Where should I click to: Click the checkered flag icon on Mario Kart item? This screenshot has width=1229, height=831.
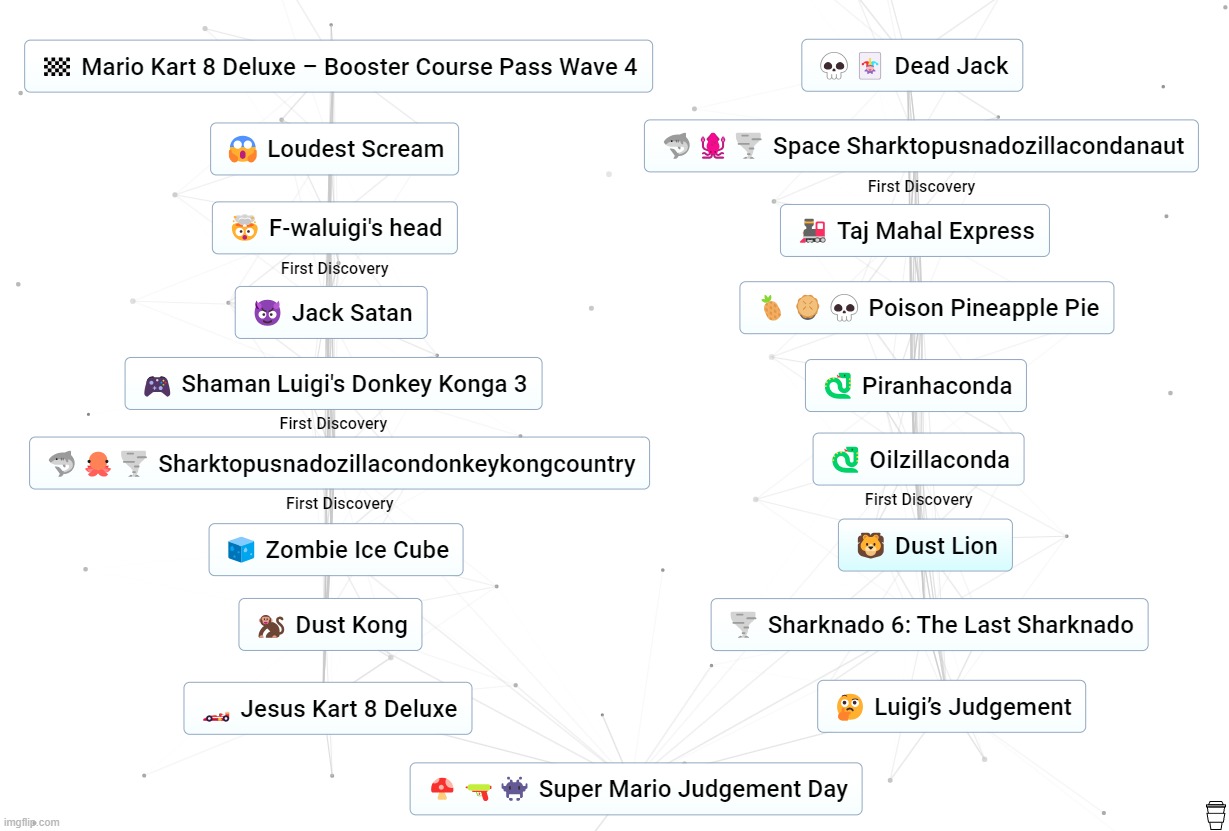coord(57,67)
